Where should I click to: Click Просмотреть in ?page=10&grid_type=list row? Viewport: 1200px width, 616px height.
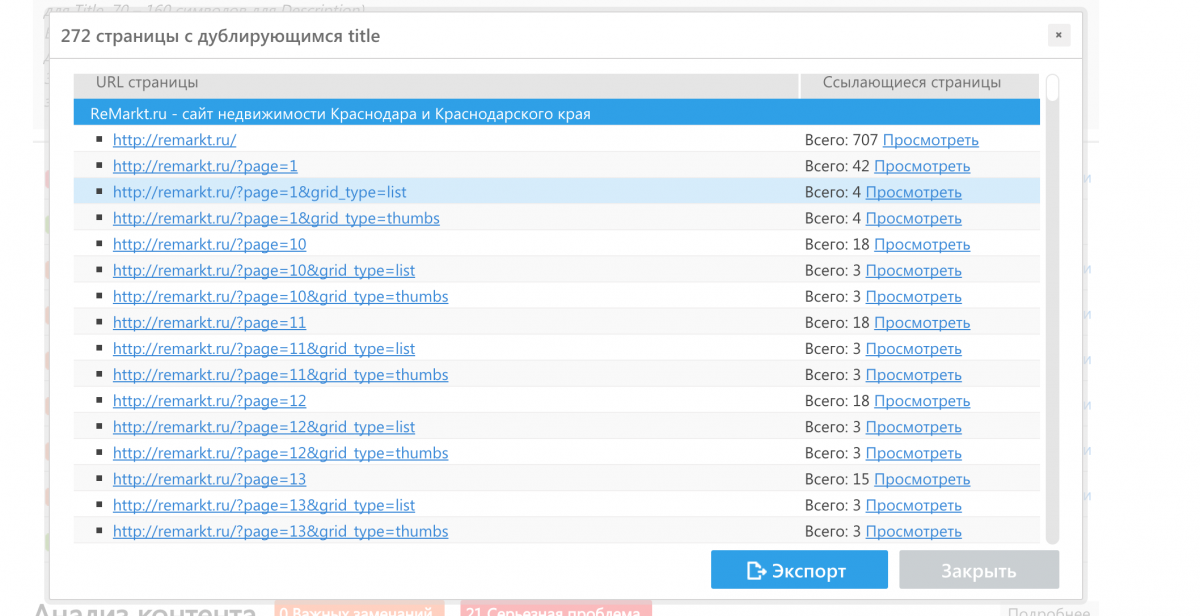pos(913,270)
